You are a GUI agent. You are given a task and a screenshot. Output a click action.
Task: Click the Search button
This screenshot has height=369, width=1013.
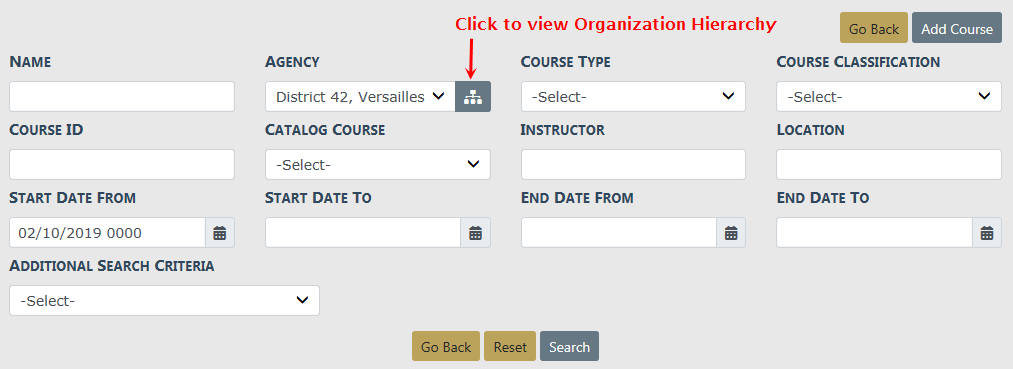point(569,346)
